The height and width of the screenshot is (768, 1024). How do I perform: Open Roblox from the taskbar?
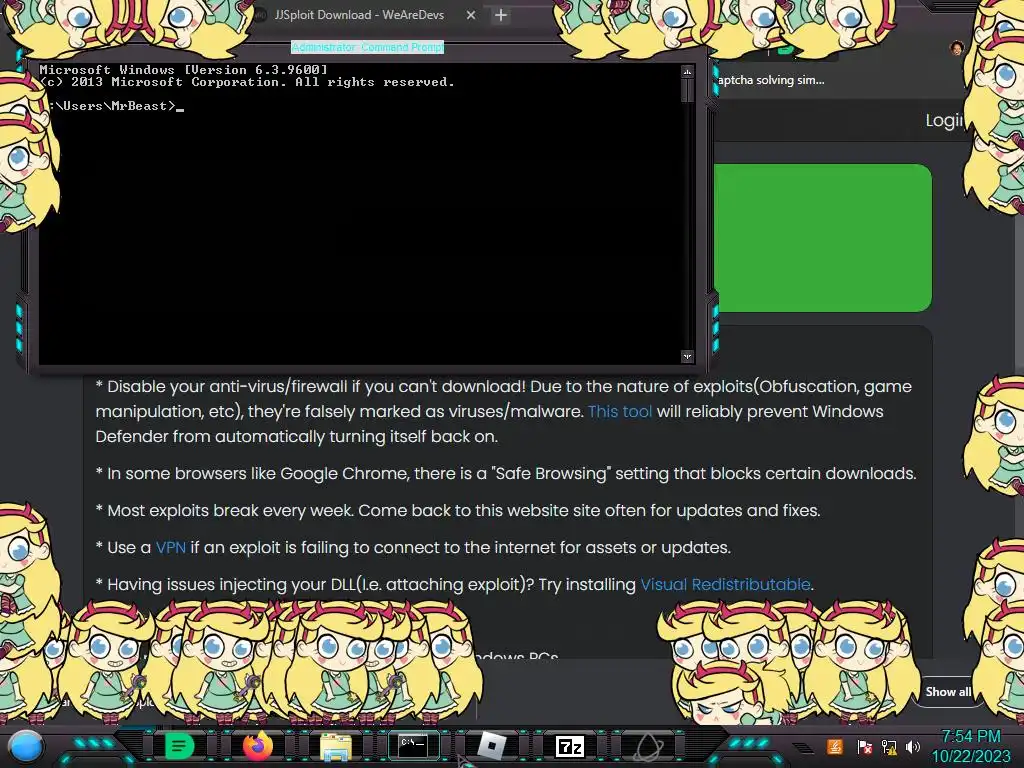pos(492,746)
